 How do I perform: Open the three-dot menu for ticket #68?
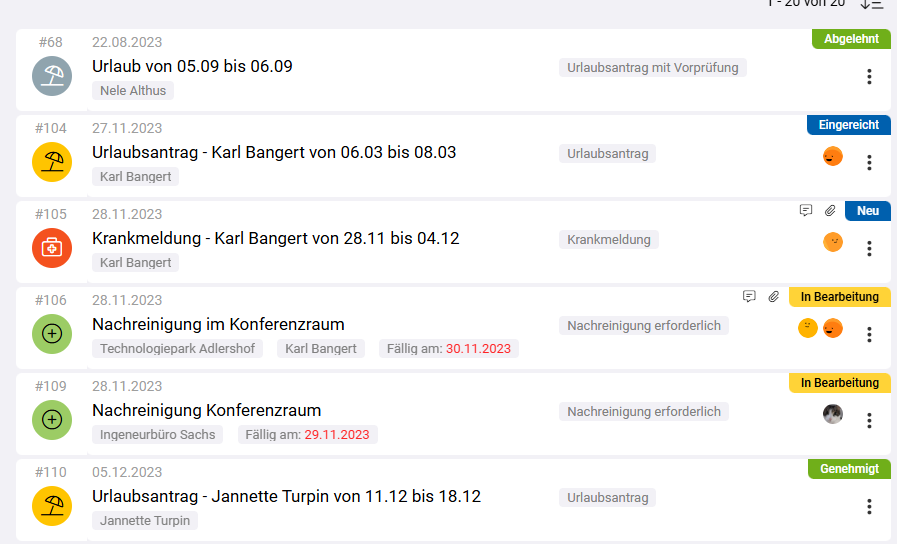click(869, 76)
